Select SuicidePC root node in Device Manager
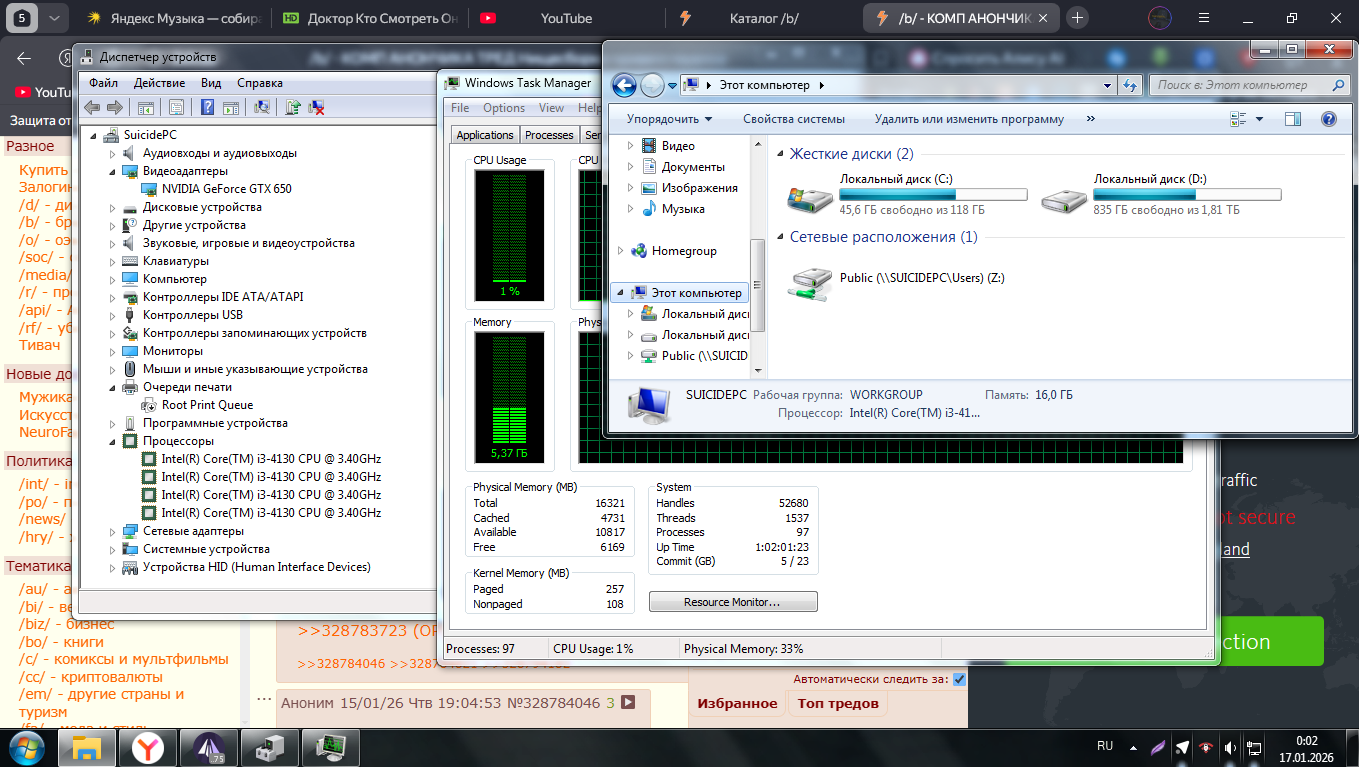This screenshot has width=1359, height=767. coord(150,135)
